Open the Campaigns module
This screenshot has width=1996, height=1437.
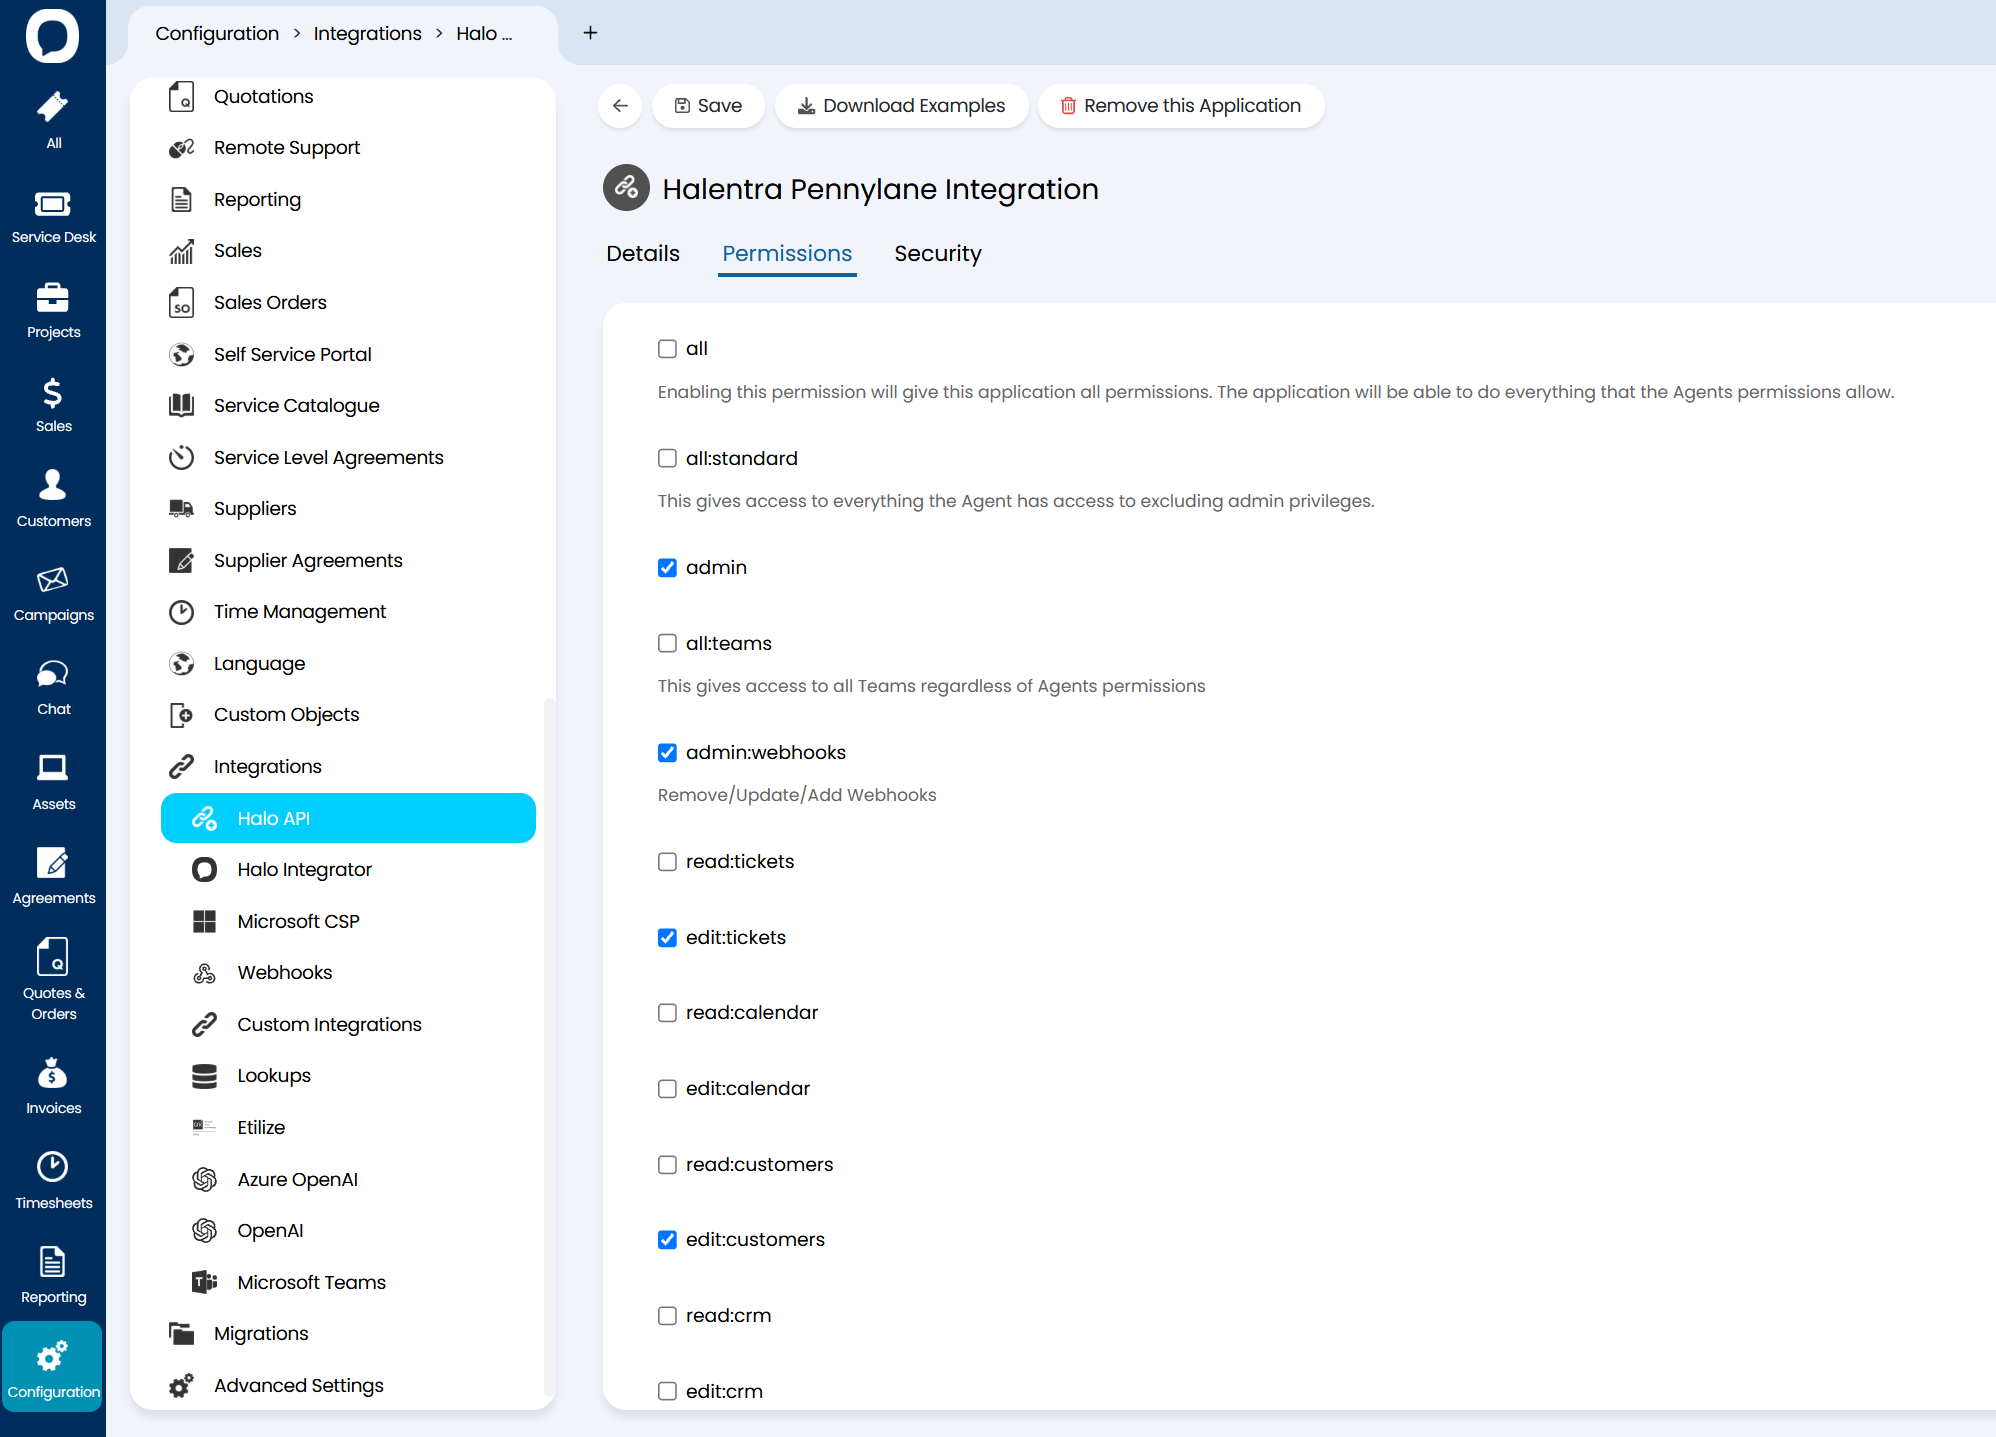(x=53, y=594)
